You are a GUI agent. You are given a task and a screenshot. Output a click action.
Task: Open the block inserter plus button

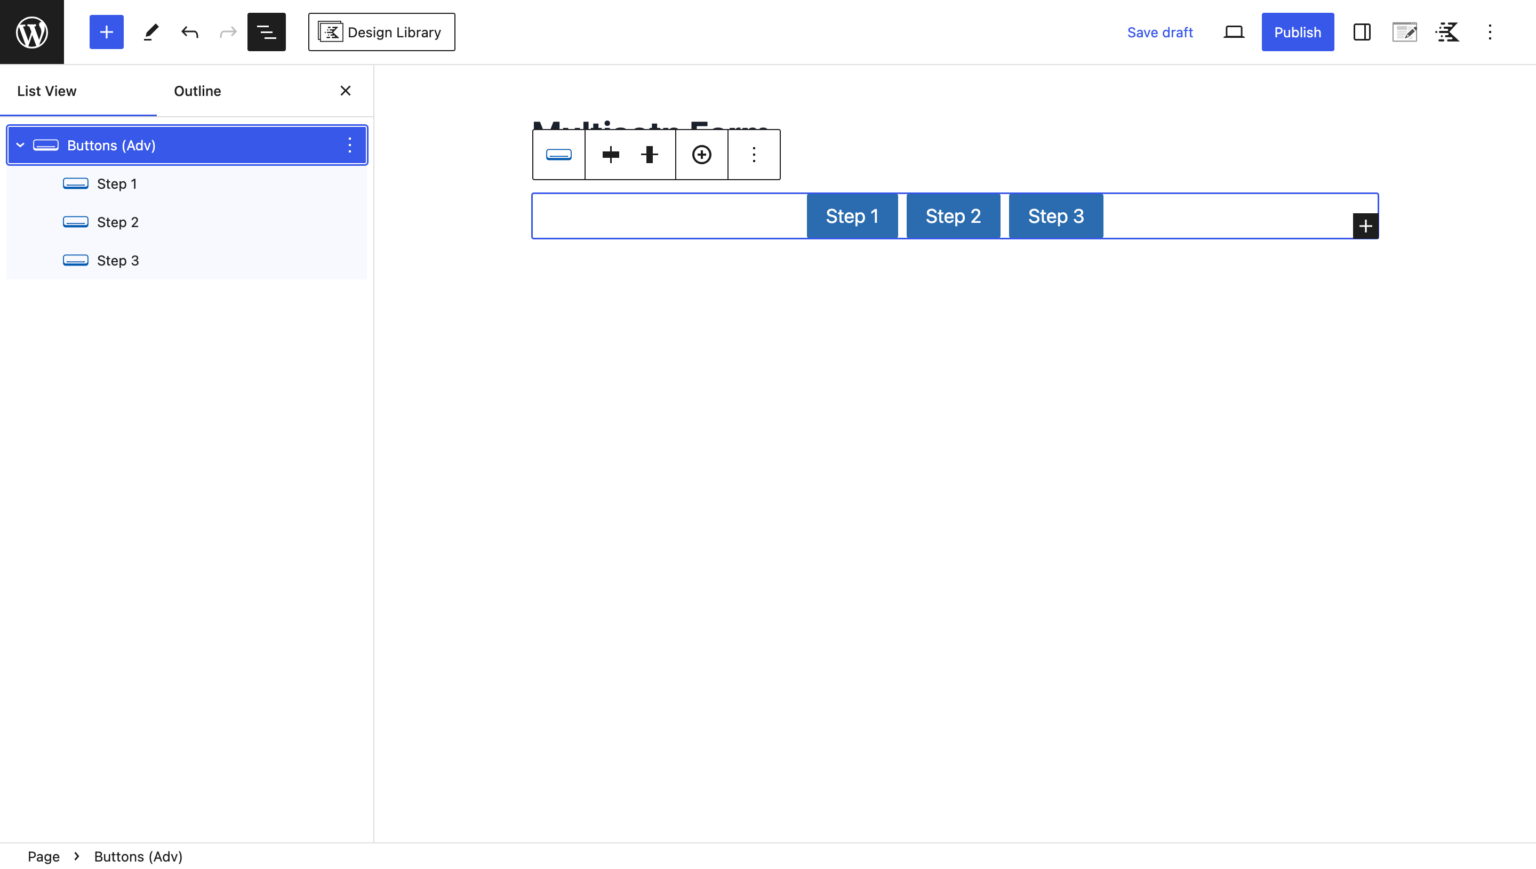(x=106, y=32)
